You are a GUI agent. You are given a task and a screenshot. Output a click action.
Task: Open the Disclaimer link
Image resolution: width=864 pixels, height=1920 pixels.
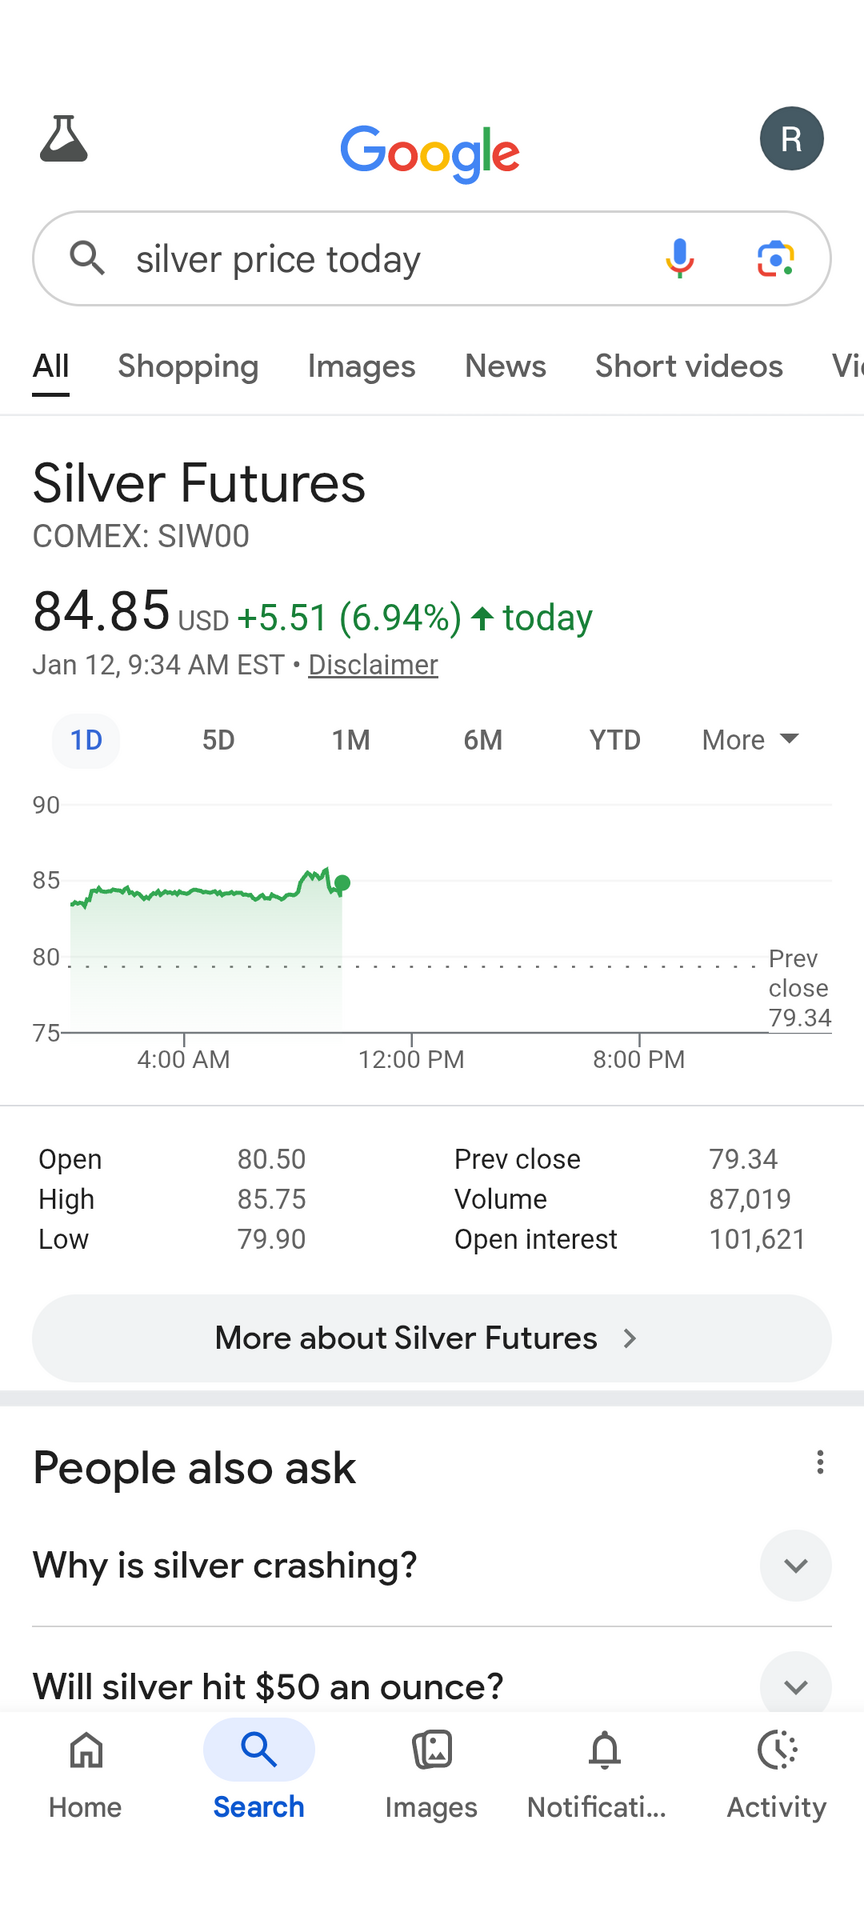pyautogui.click(x=373, y=665)
